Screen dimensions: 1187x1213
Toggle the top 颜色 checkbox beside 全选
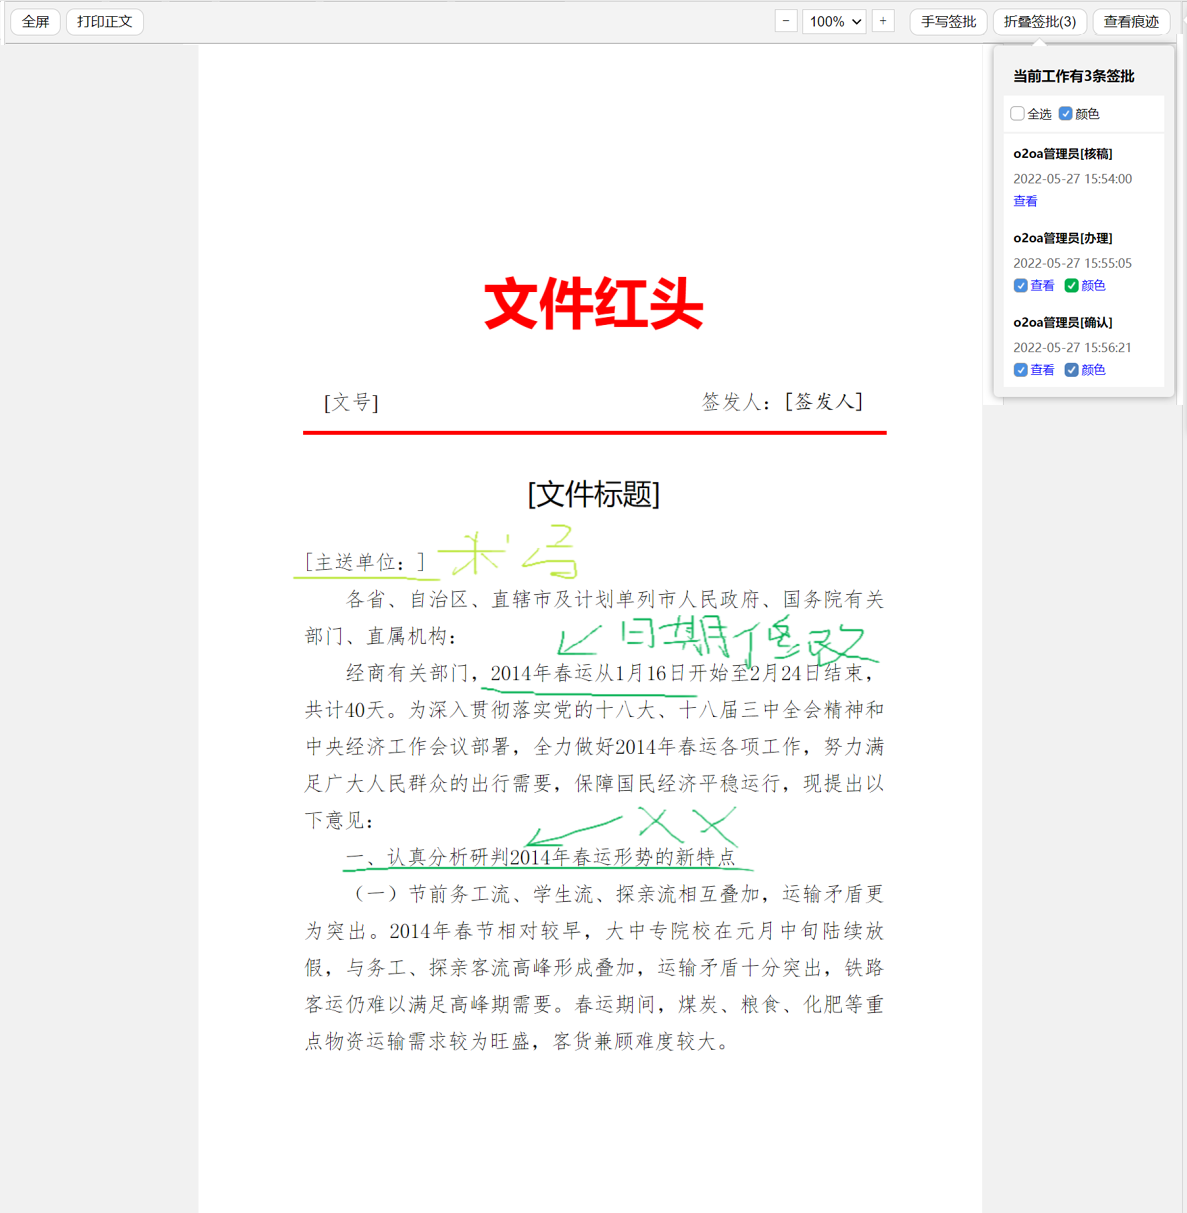[1066, 114]
